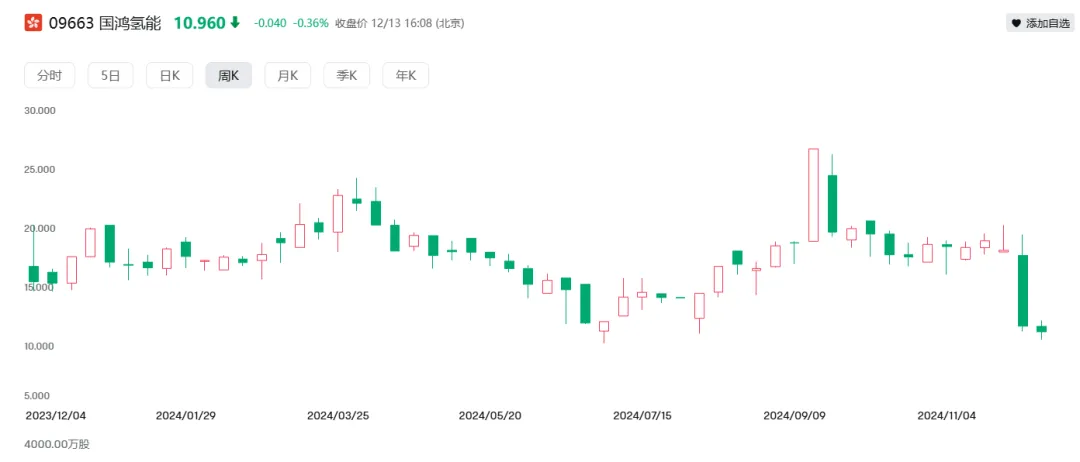Click the 2024/07/15 date label

[642, 416]
